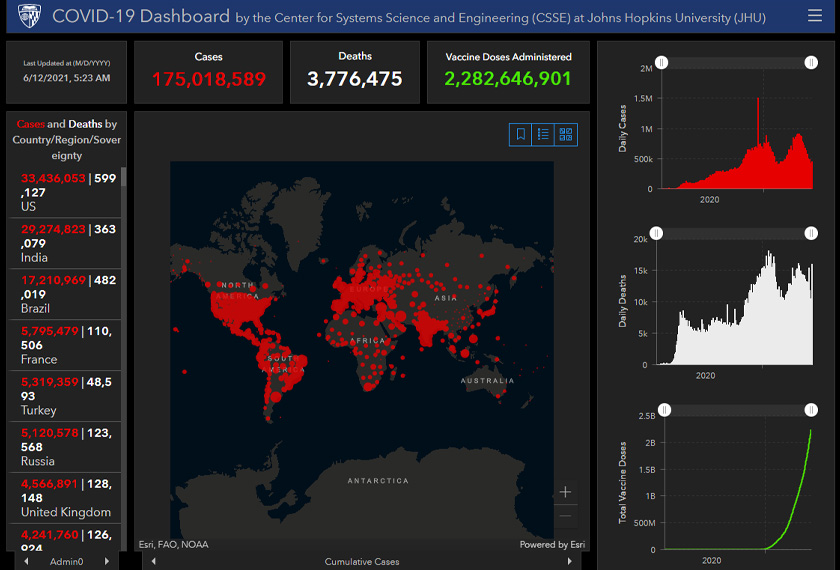This screenshot has width=840, height=570.
Task: Switch to next tab after Admin0
Action: click(107, 562)
